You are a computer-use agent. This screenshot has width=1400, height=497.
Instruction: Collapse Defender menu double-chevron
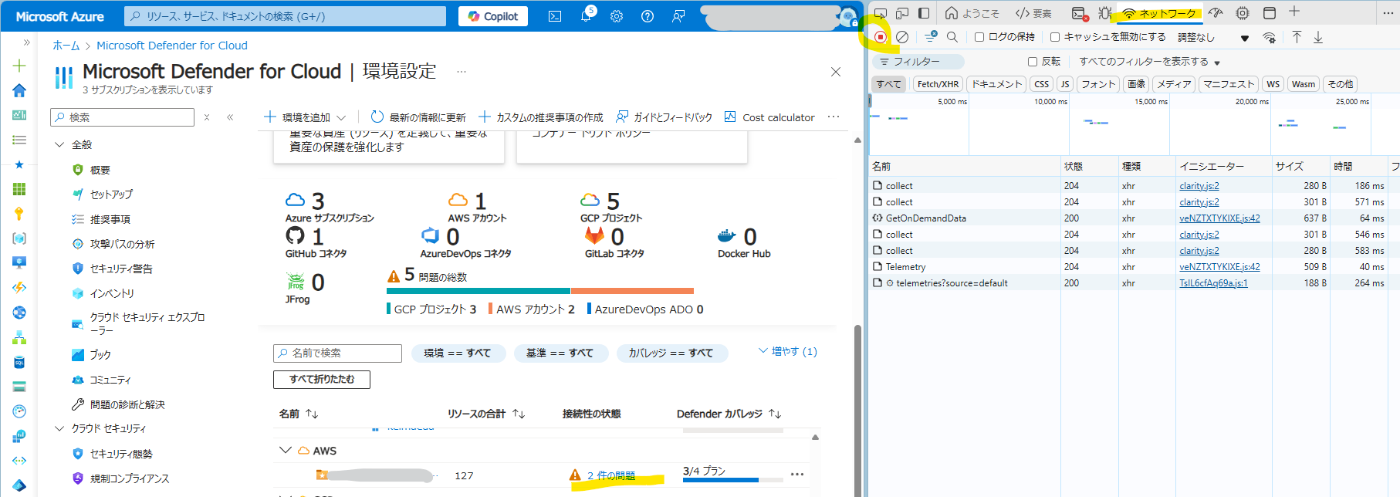tap(230, 117)
